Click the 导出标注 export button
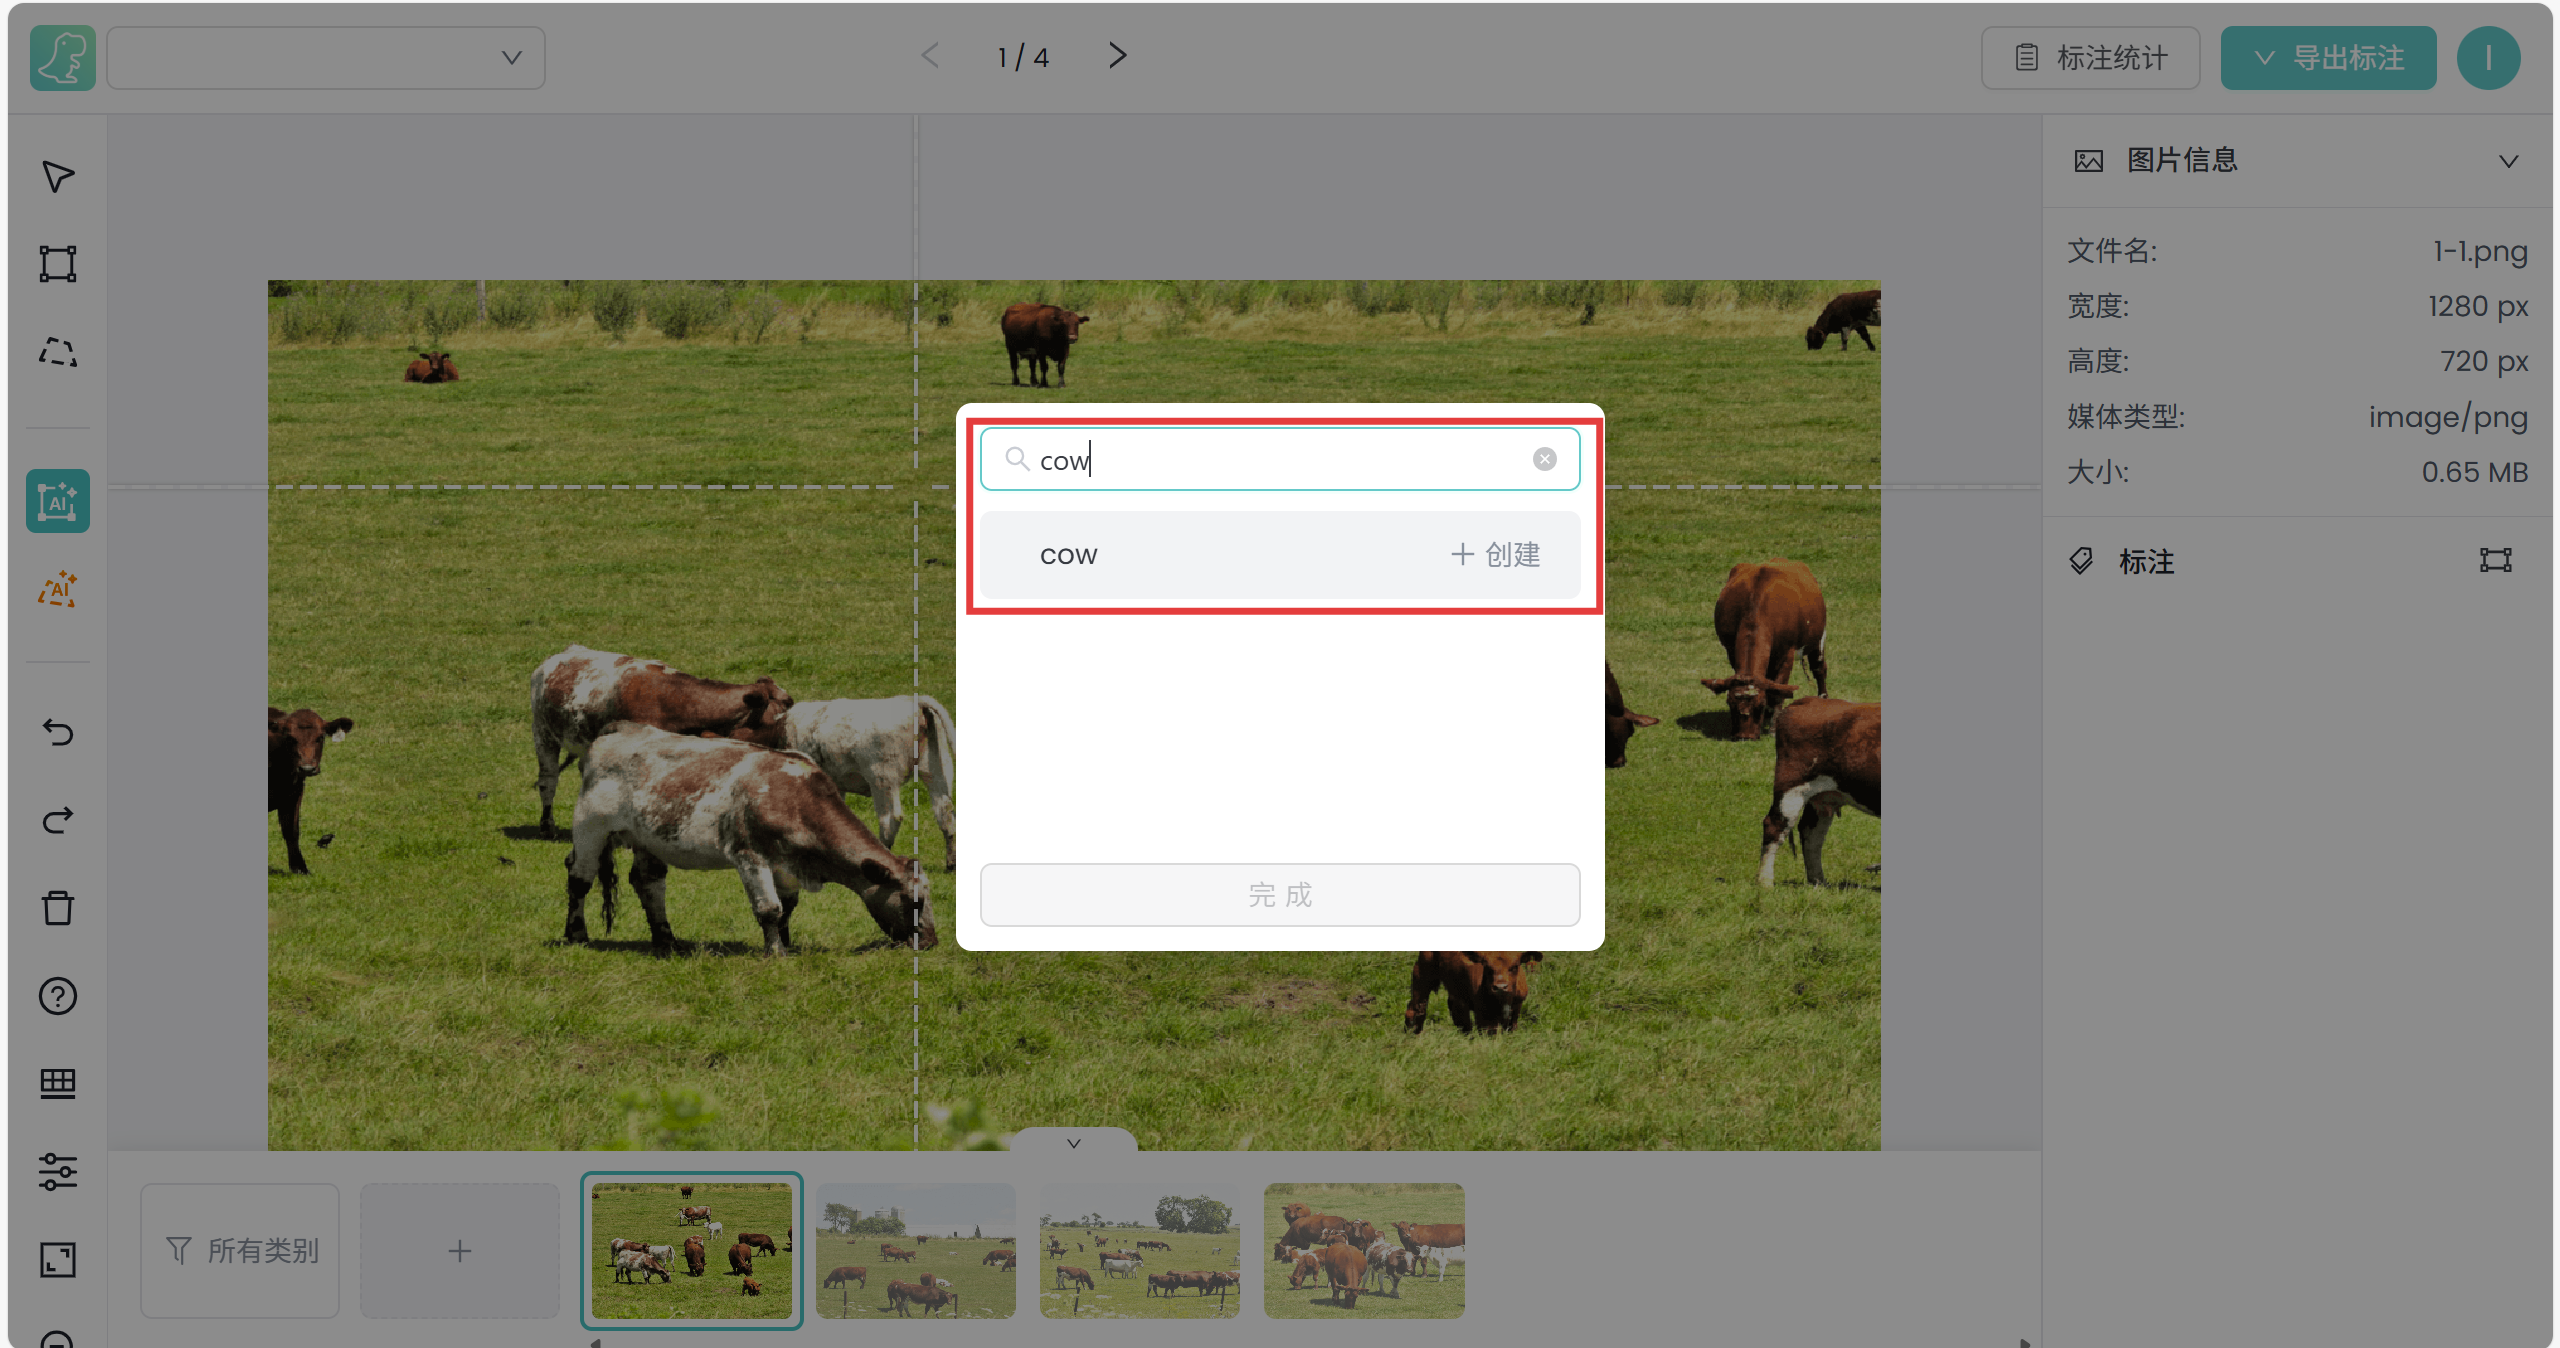 [2328, 58]
